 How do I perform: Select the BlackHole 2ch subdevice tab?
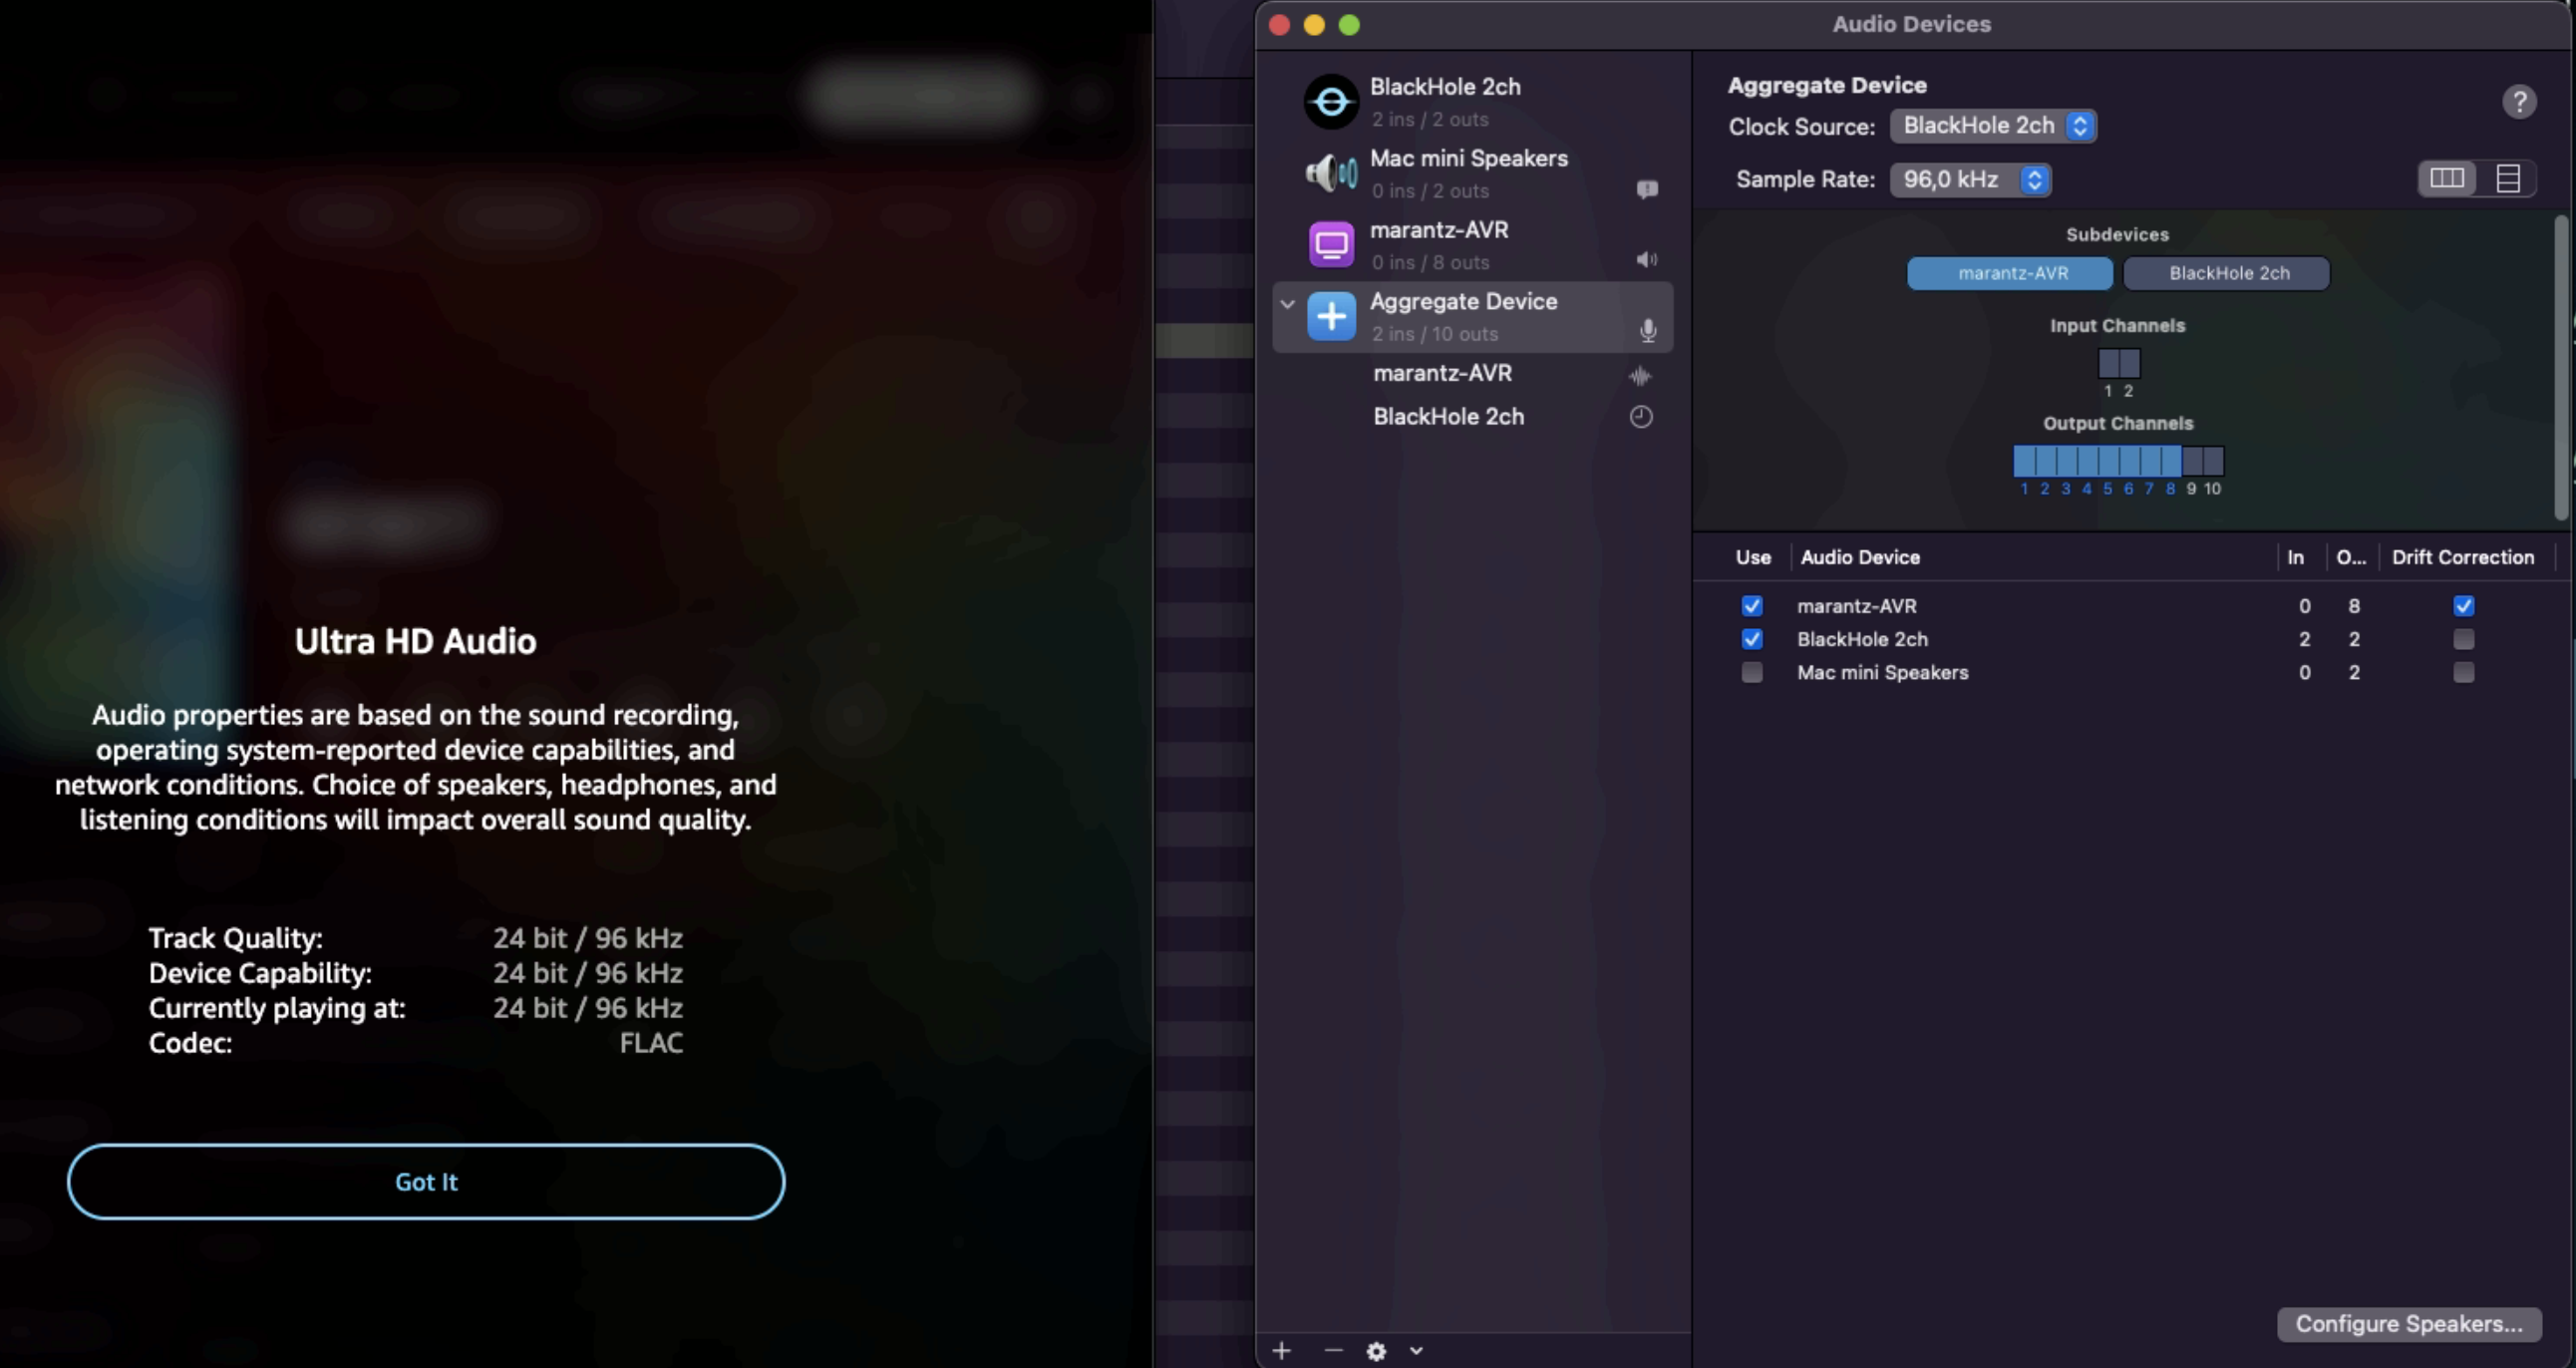(x=2227, y=273)
